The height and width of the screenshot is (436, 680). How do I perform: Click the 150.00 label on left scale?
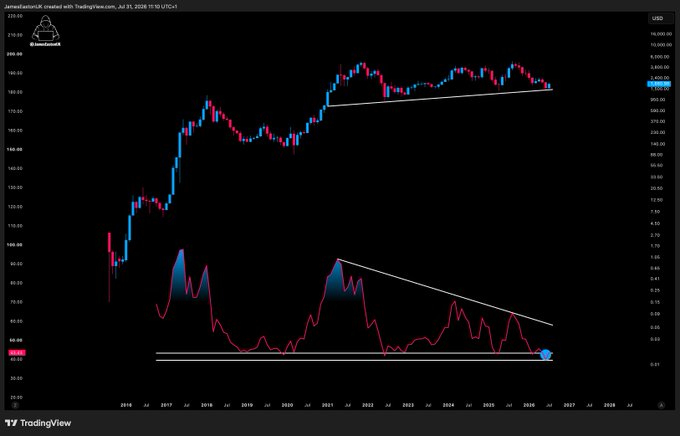pos(15,149)
